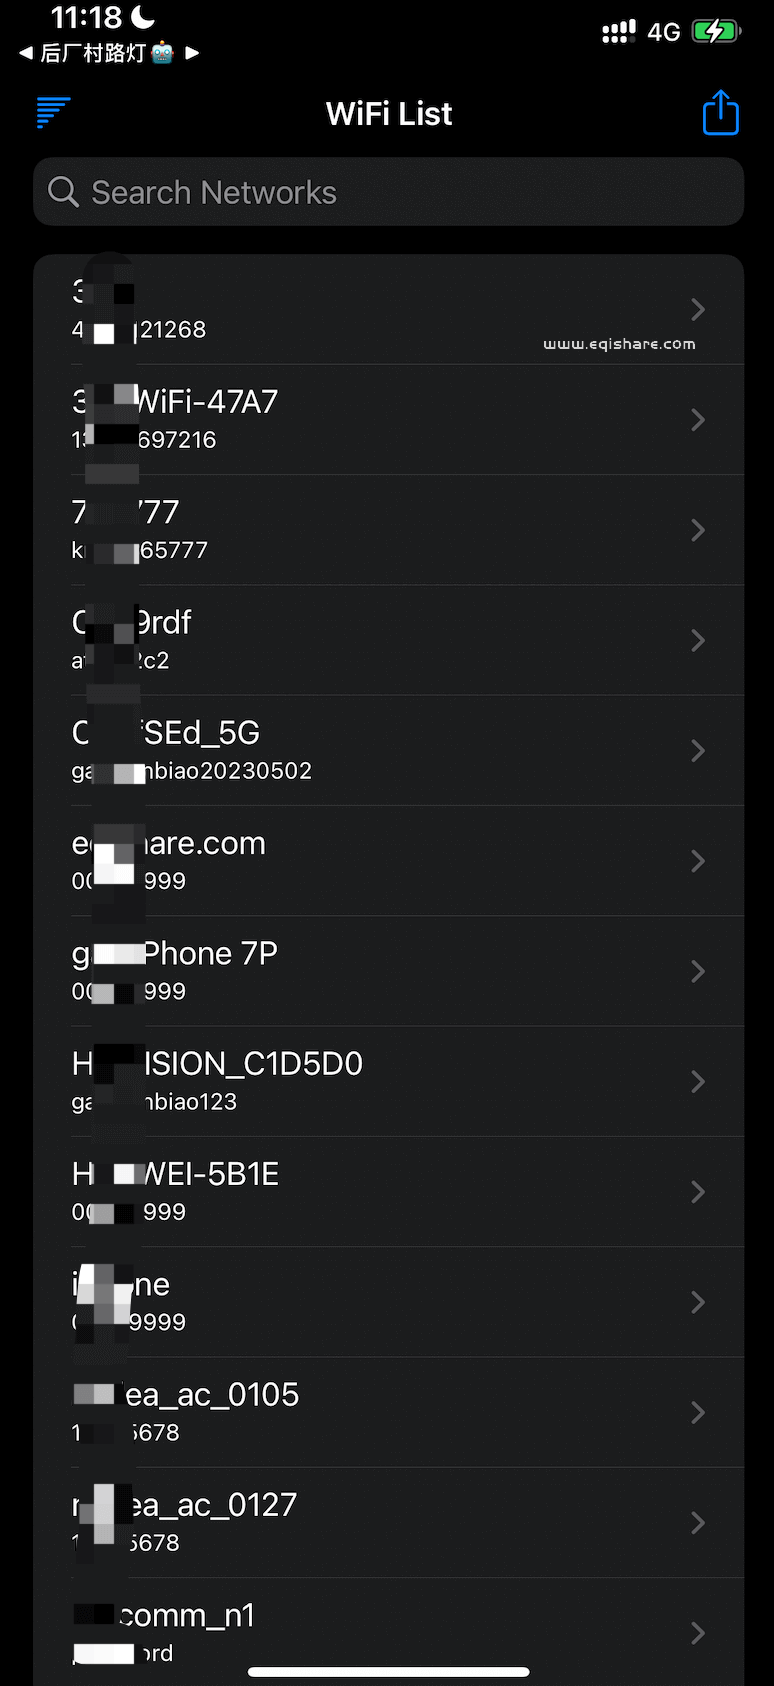774x1686 pixels.
Task: Expand chevron for ISION_C1D5D0 network
Action: point(698,1082)
